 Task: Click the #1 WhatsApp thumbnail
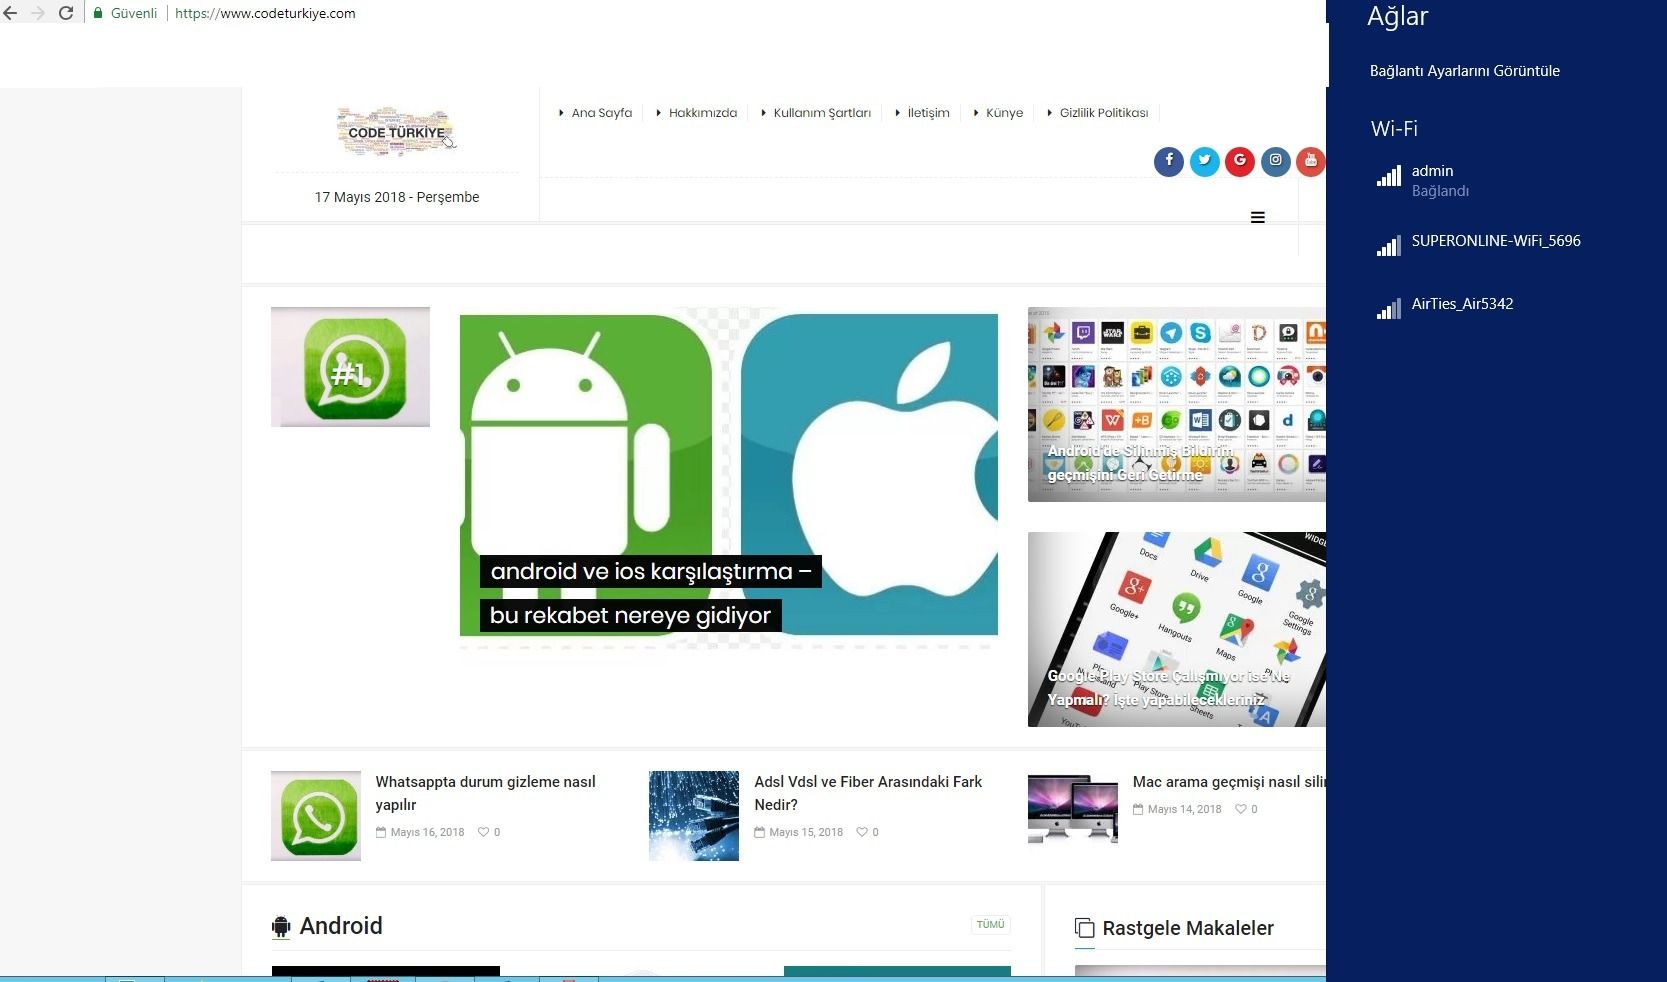(350, 367)
